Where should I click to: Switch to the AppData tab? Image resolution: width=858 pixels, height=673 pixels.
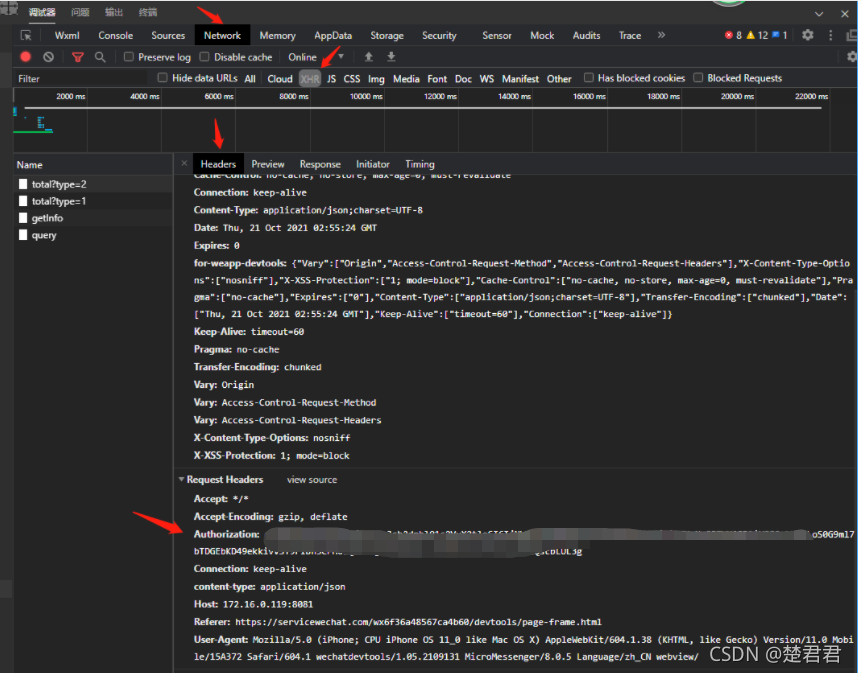tap(333, 36)
